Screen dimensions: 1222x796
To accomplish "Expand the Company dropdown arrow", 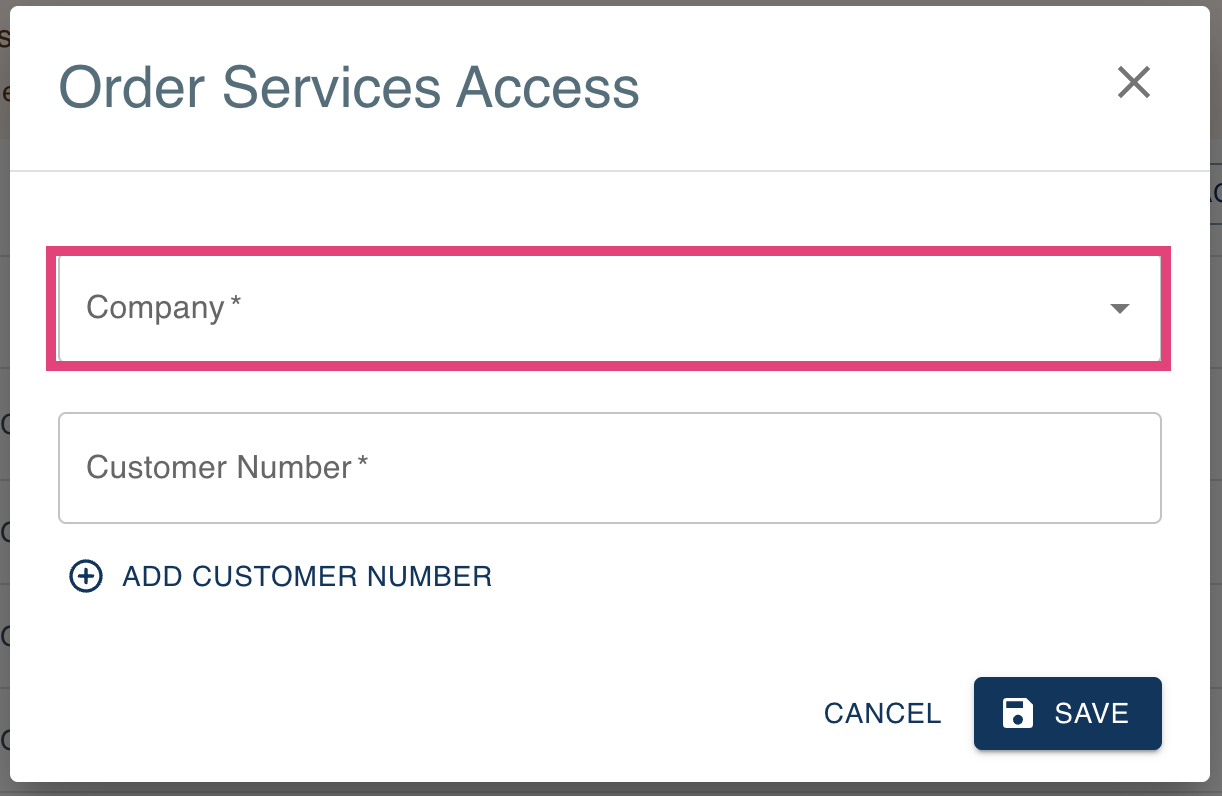I will click(1120, 309).
